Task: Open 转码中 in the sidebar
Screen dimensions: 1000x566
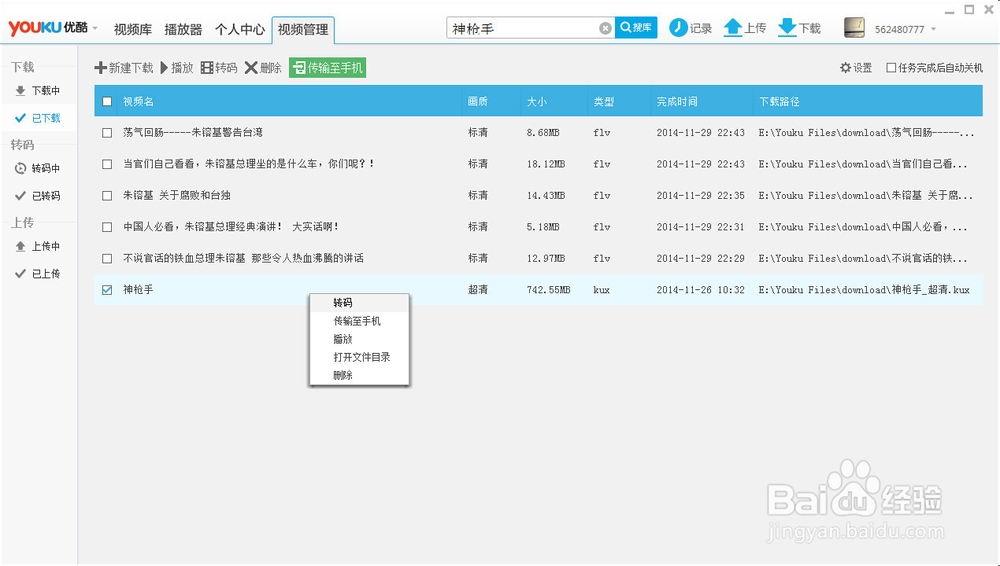Action: click(38, 168)
